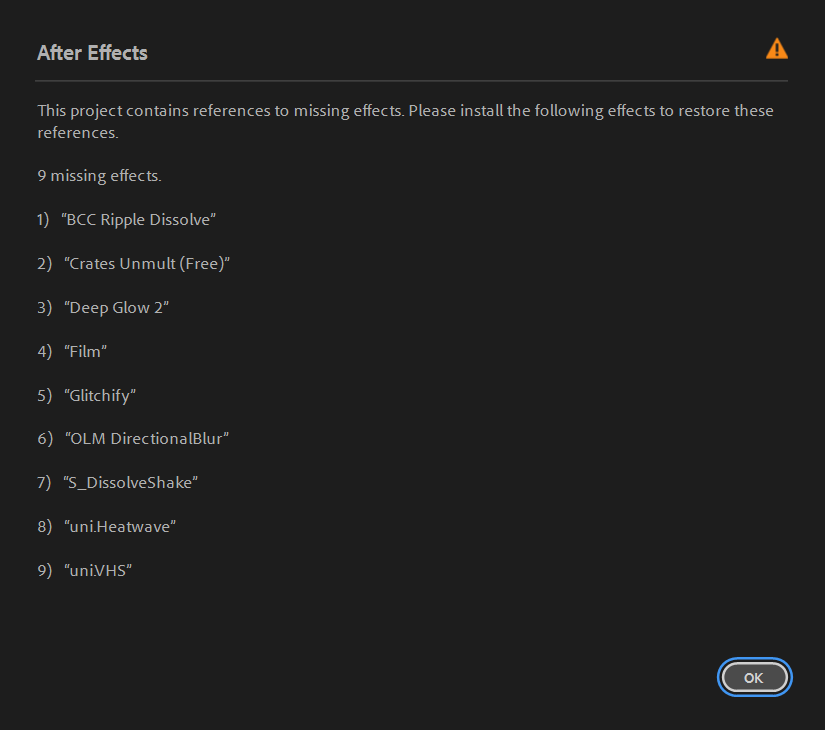825x730 pixels.
Task: Click the "6)" list number label
Action: pos(44,438)
